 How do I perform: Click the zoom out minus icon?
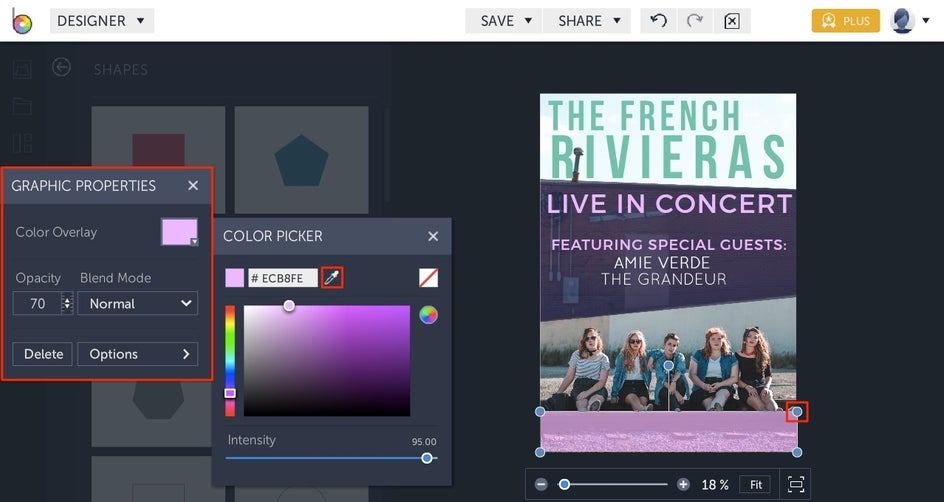click(x=541, y=484)
